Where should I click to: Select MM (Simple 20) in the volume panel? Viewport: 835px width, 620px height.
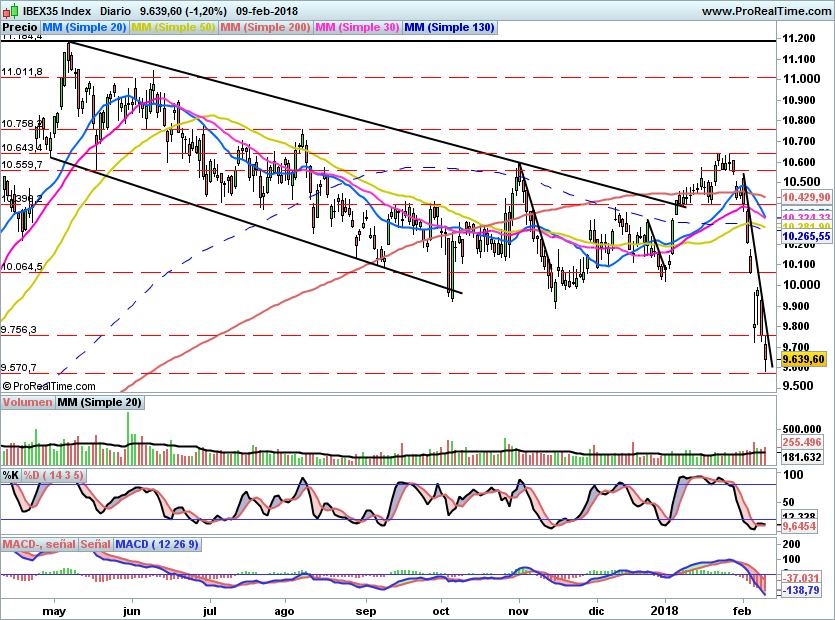pos(99,403)
